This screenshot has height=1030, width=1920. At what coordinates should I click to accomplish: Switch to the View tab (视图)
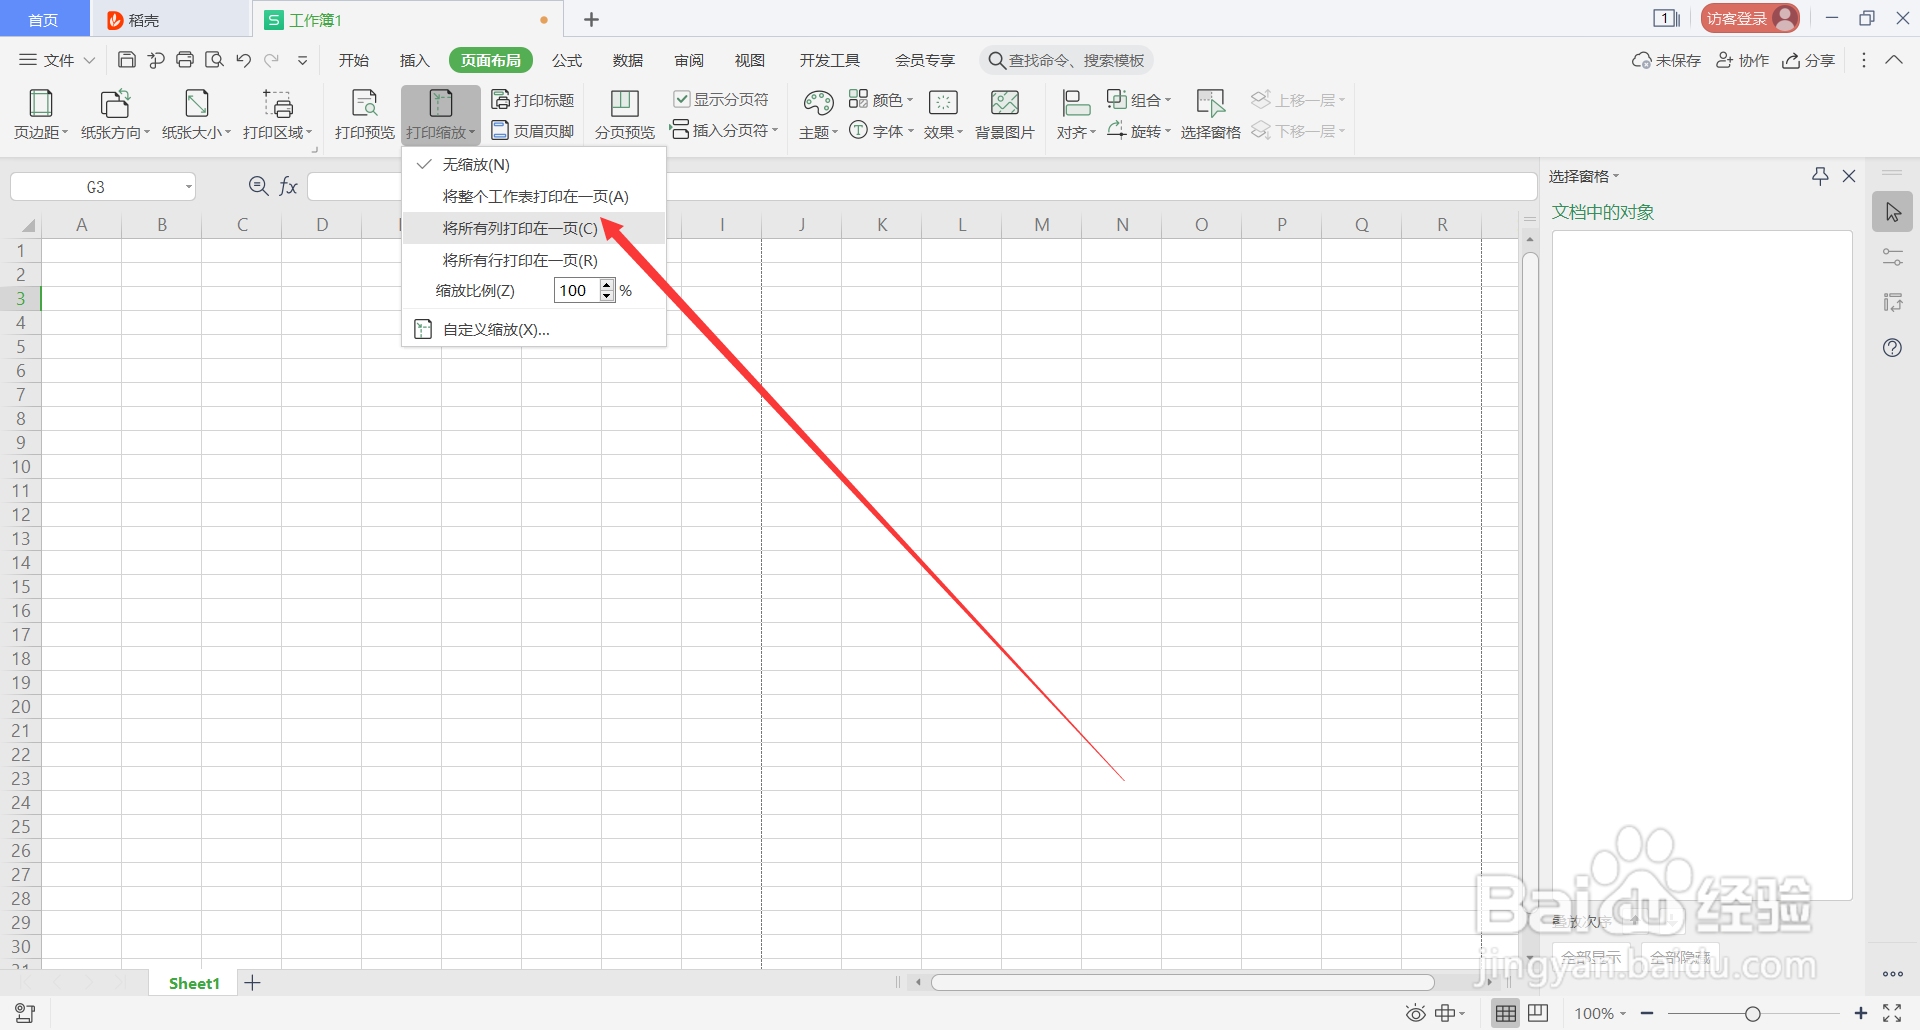(750, 60)
